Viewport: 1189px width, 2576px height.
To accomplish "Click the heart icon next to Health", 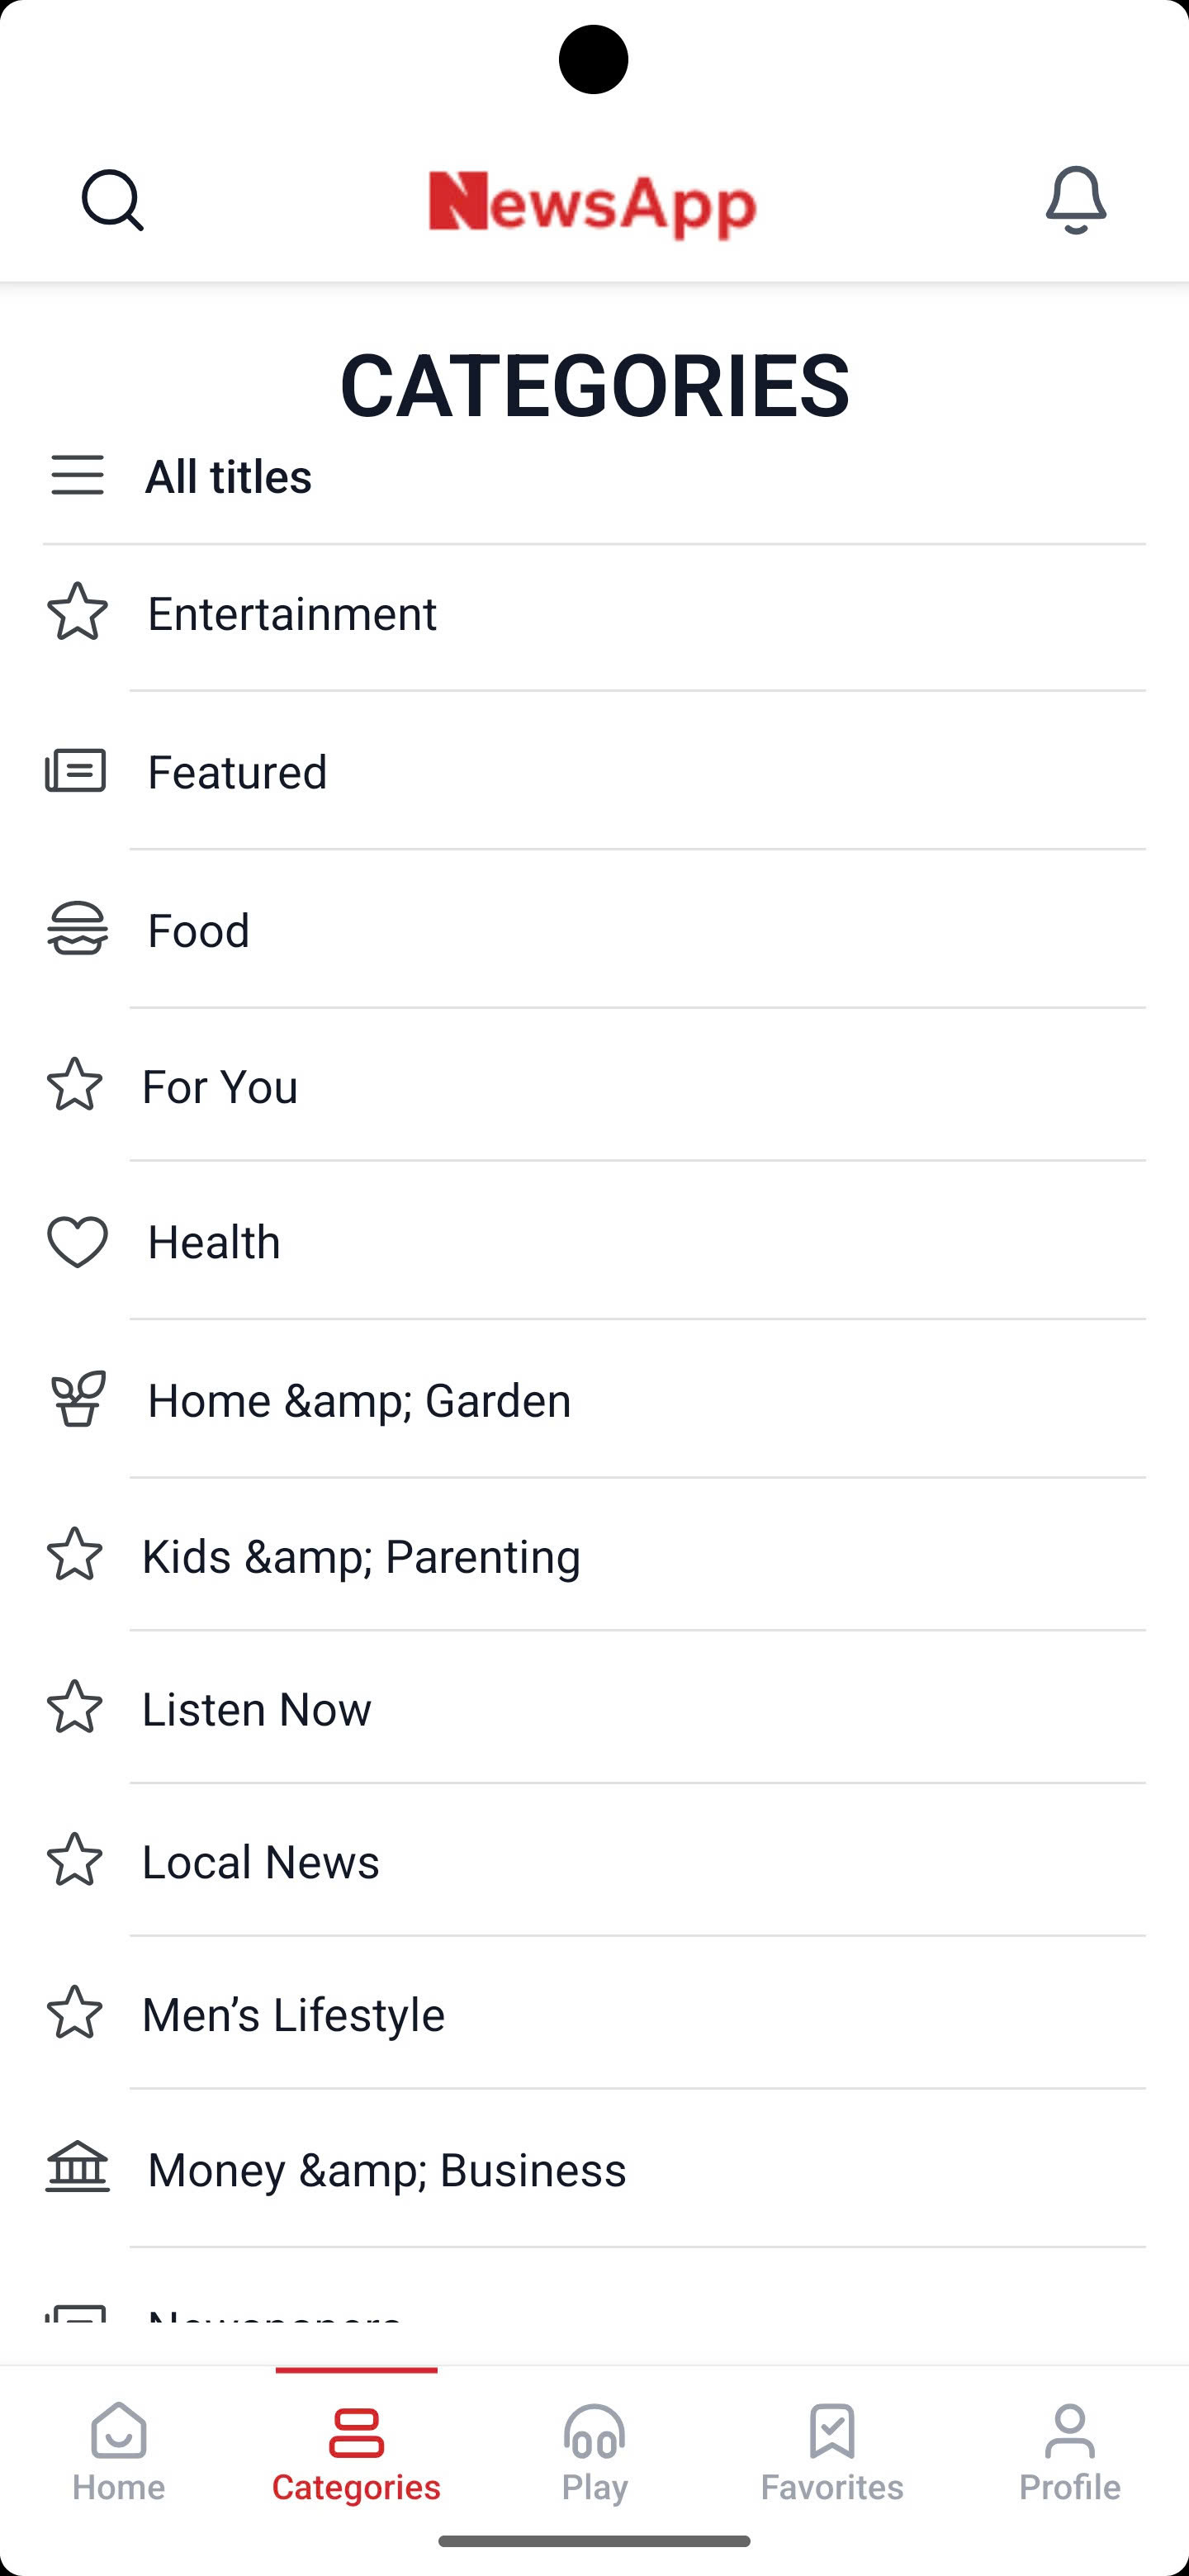I will coord(77,1241).
